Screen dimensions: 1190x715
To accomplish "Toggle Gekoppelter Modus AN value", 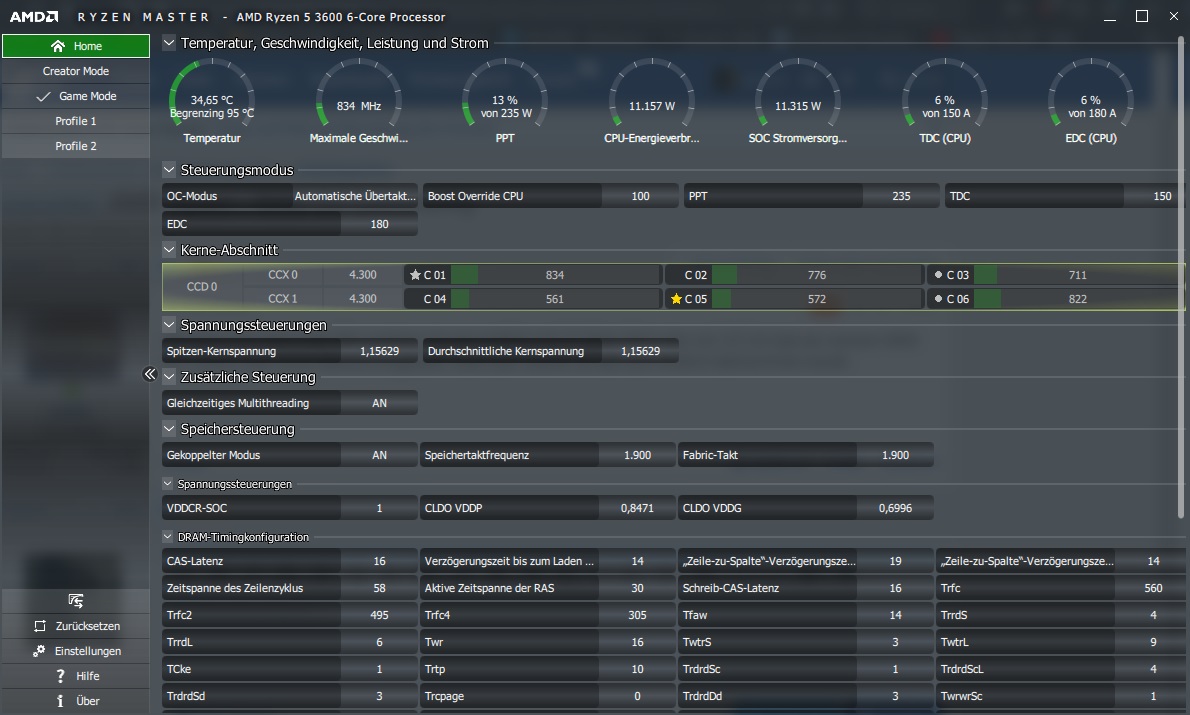I will point(379,455).
